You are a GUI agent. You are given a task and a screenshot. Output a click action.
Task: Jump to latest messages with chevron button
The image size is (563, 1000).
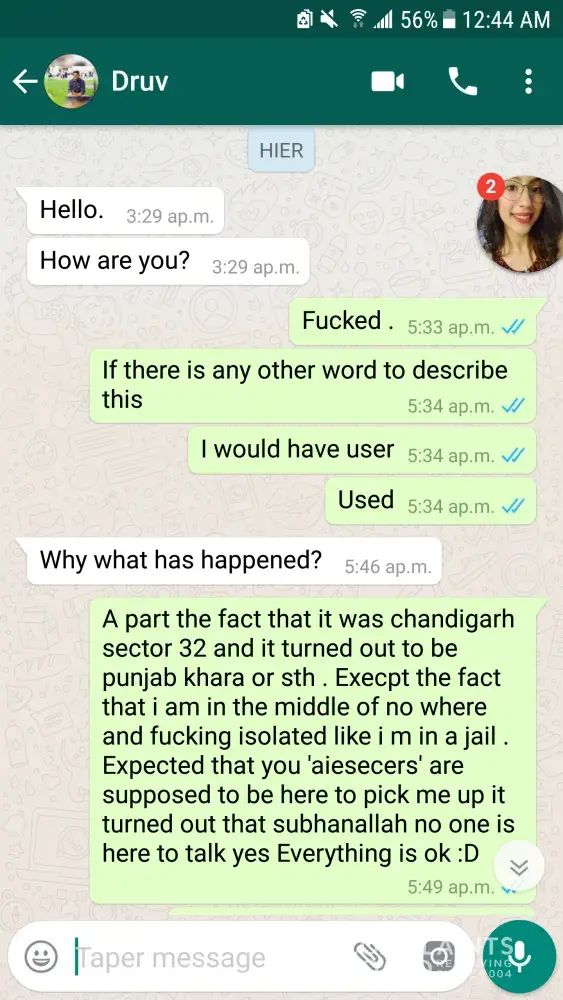tap(519, 867)
